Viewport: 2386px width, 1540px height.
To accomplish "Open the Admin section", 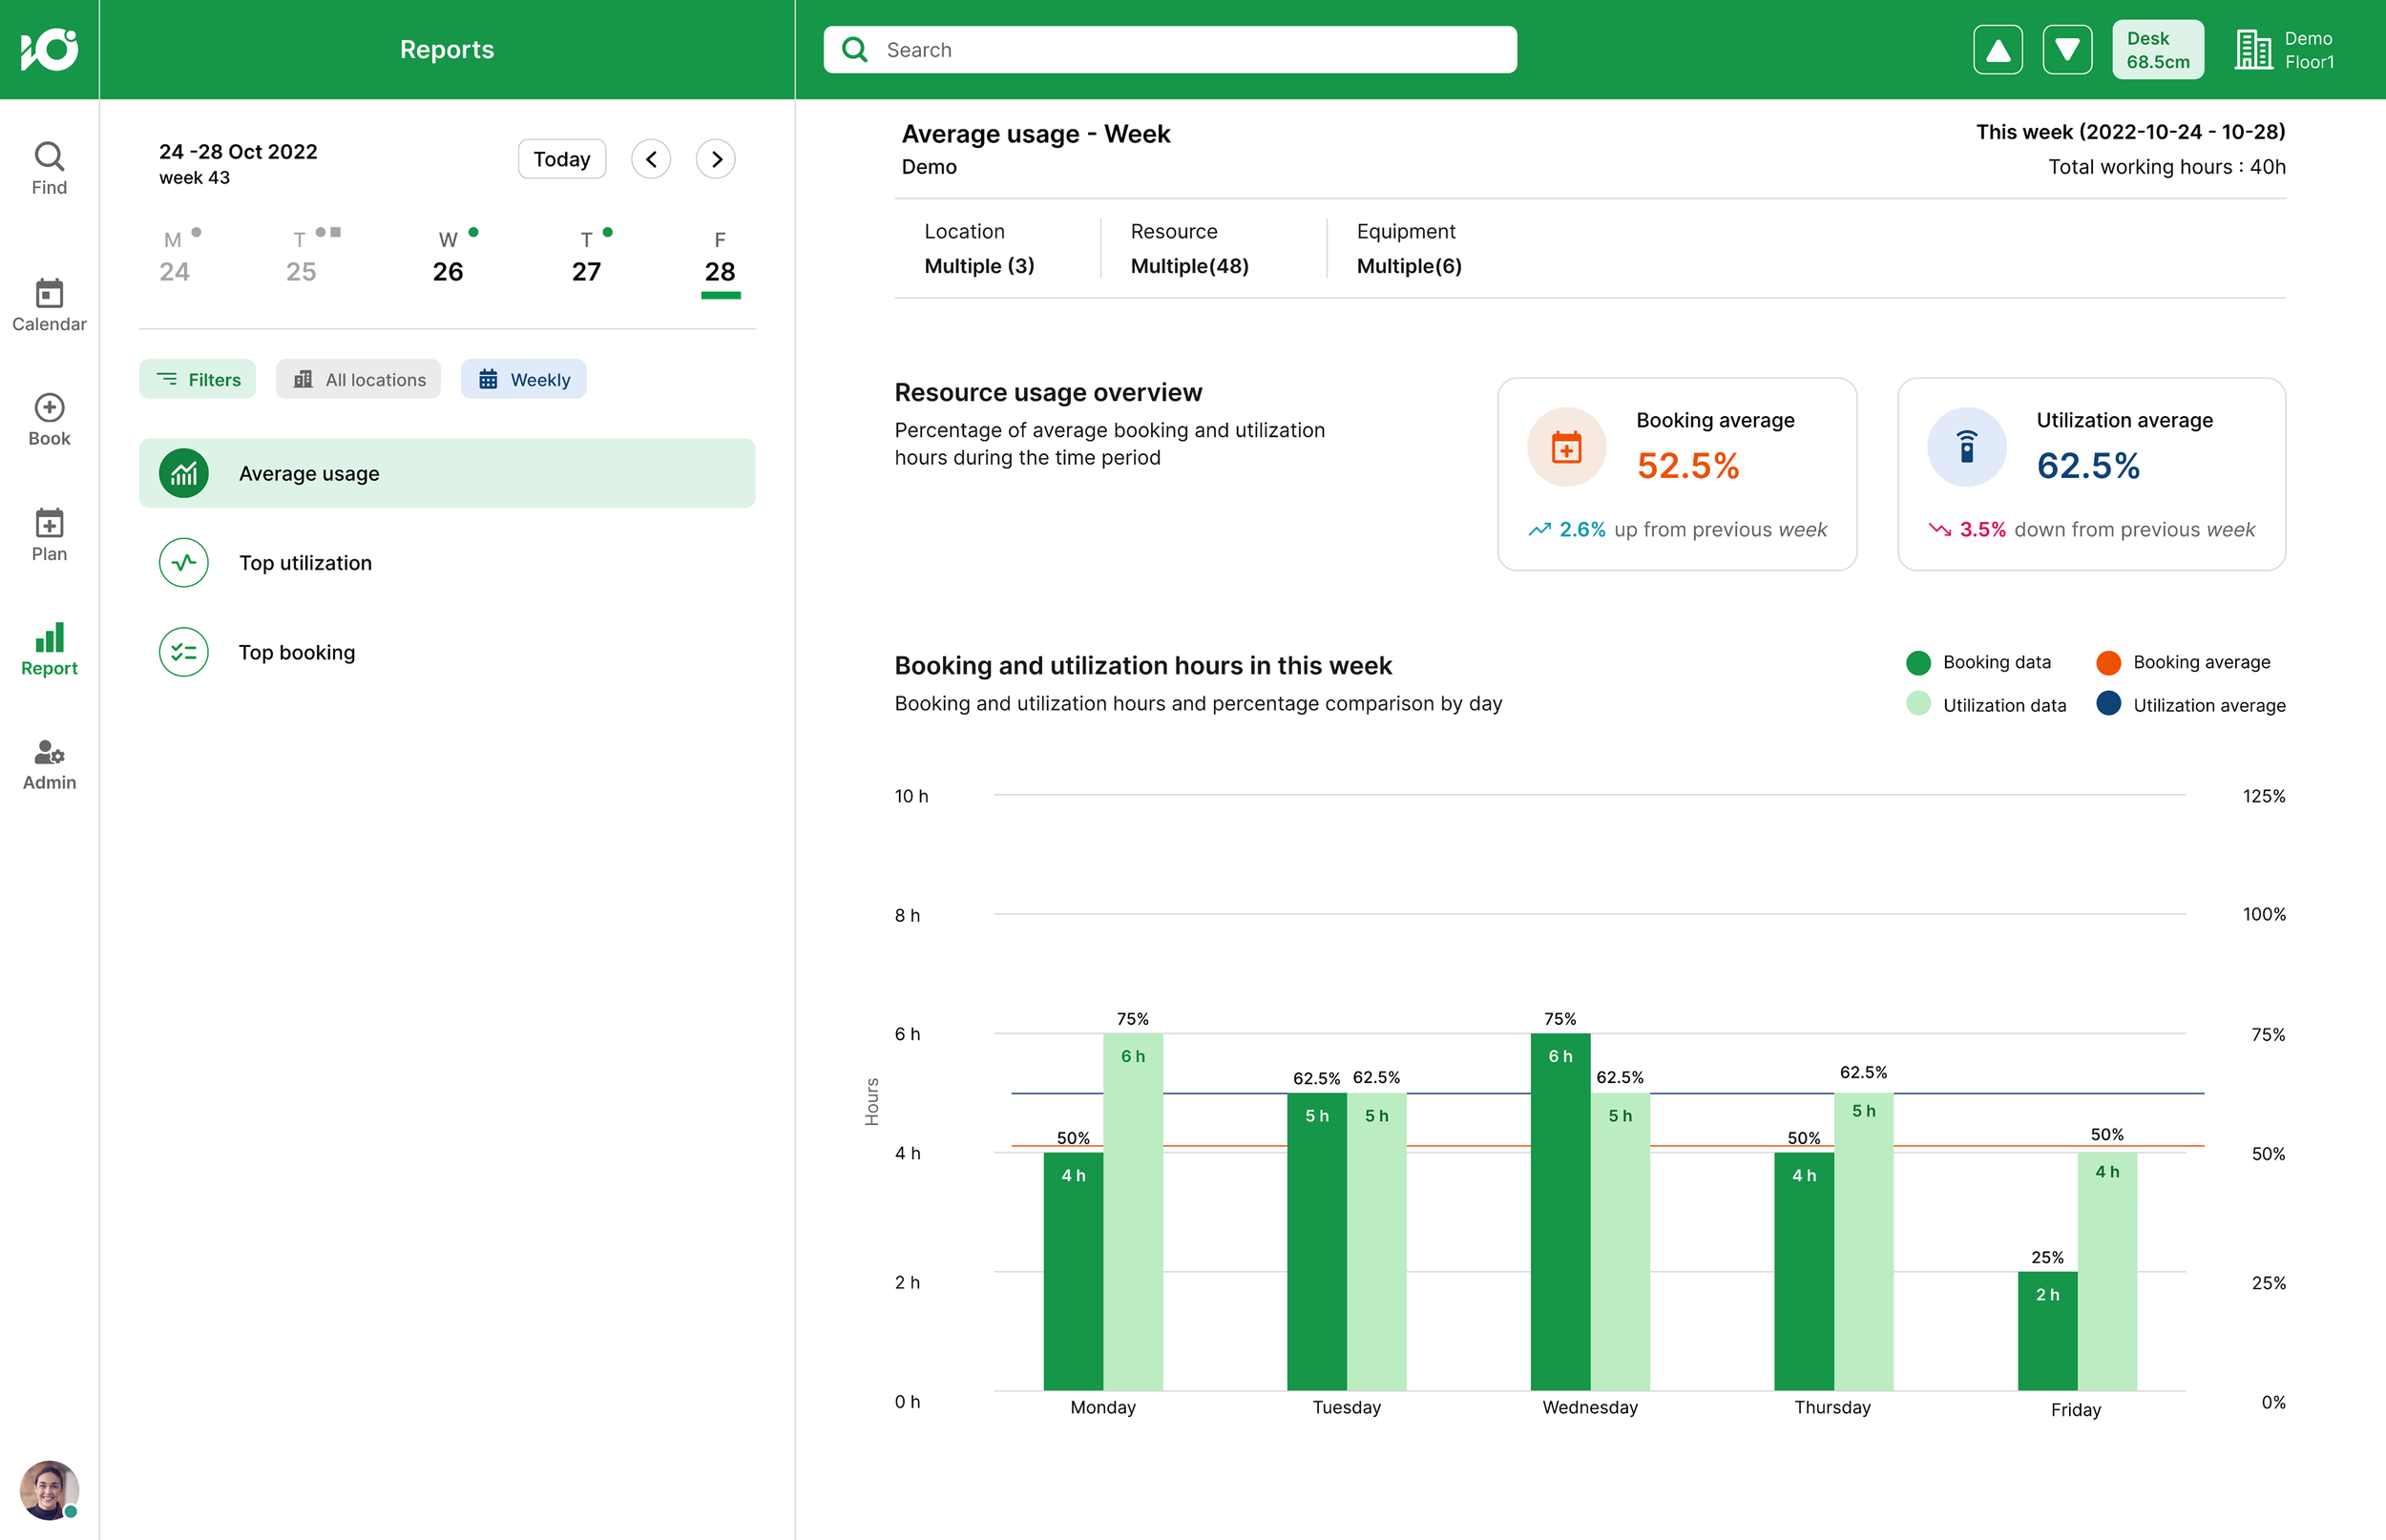I will point(49,765).
